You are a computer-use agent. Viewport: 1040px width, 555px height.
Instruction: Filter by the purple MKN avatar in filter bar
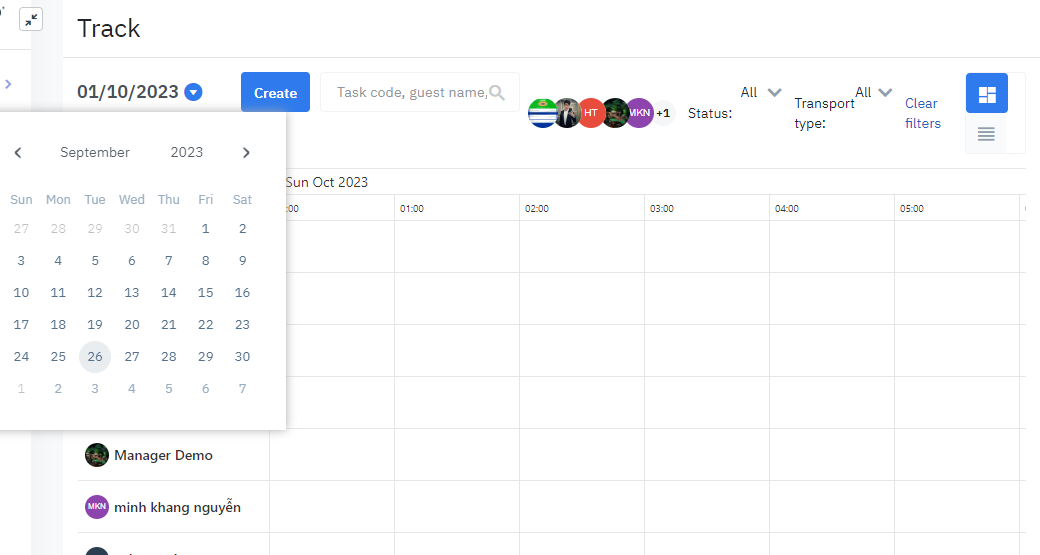pos(639,113)
